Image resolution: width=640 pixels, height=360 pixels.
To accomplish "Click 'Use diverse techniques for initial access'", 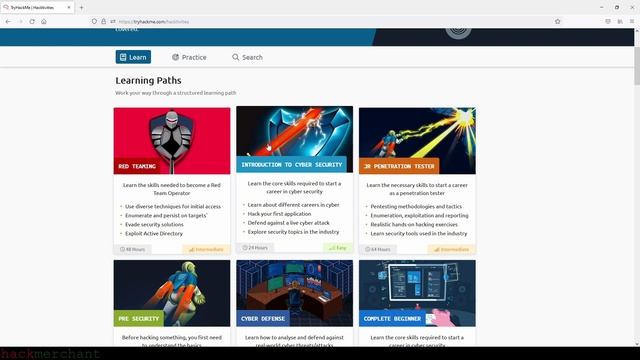I will point(173,207).
